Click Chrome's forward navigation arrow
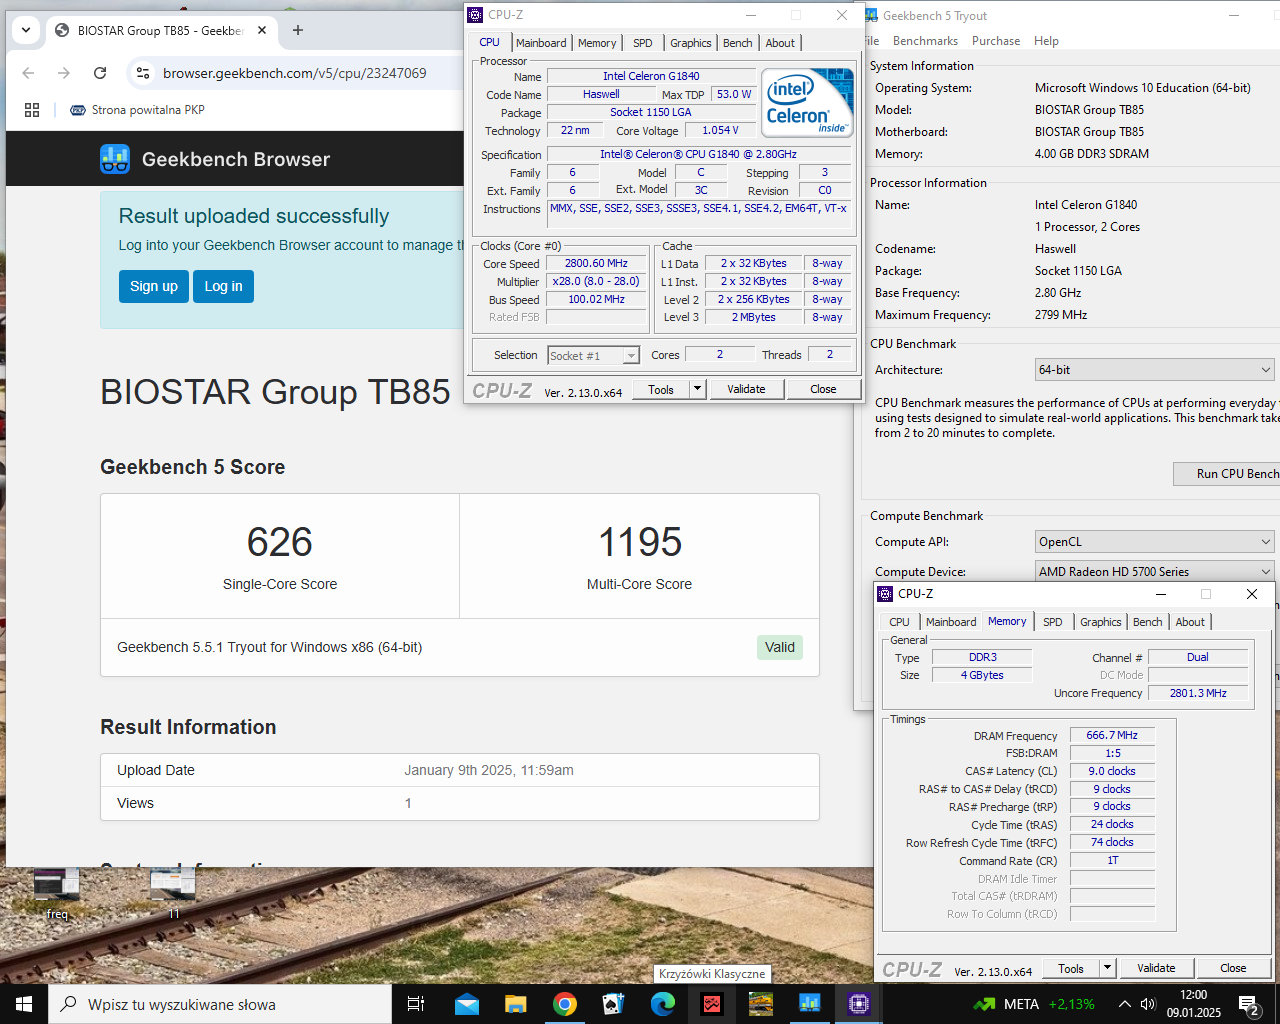Viewport: 1280px width, 1024px height. coord(64,73)
